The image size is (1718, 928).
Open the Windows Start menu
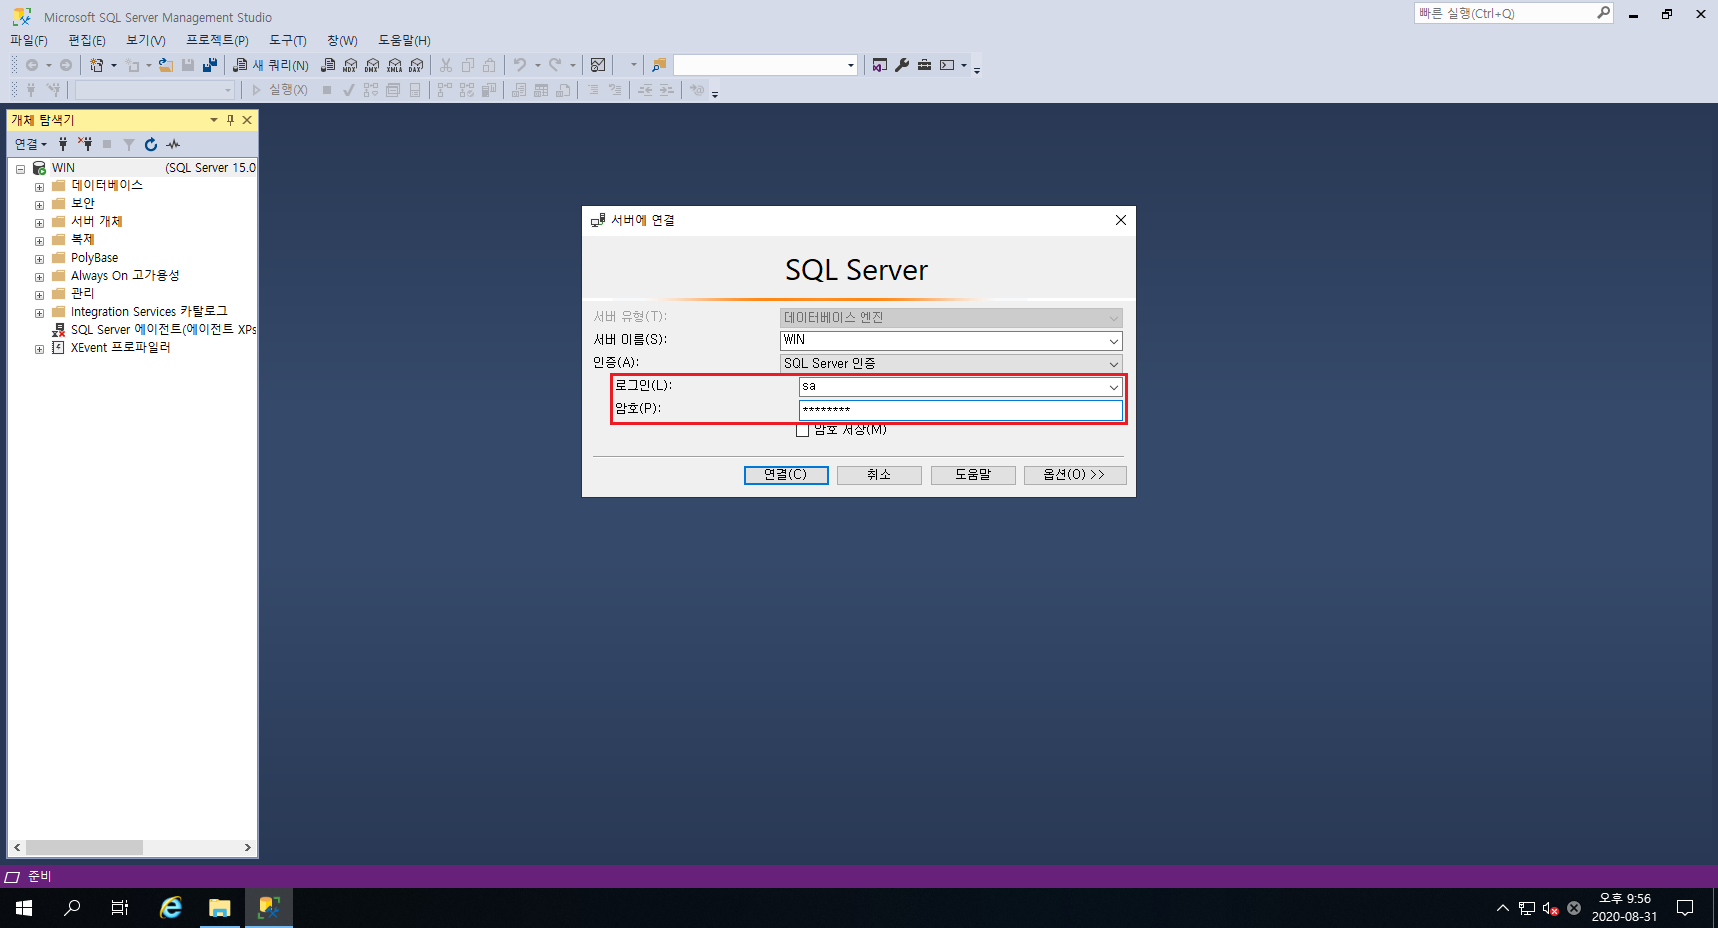point(24,908)
